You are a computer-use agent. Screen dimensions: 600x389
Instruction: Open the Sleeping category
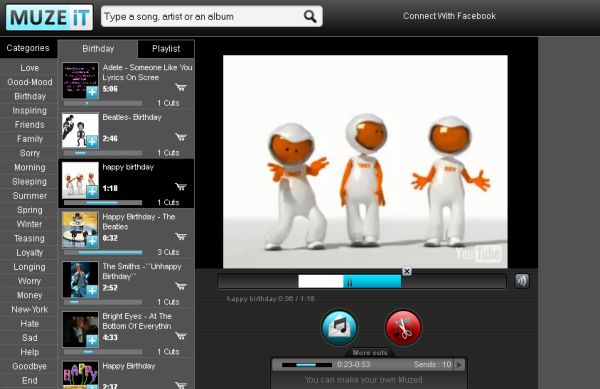(29, 182)
